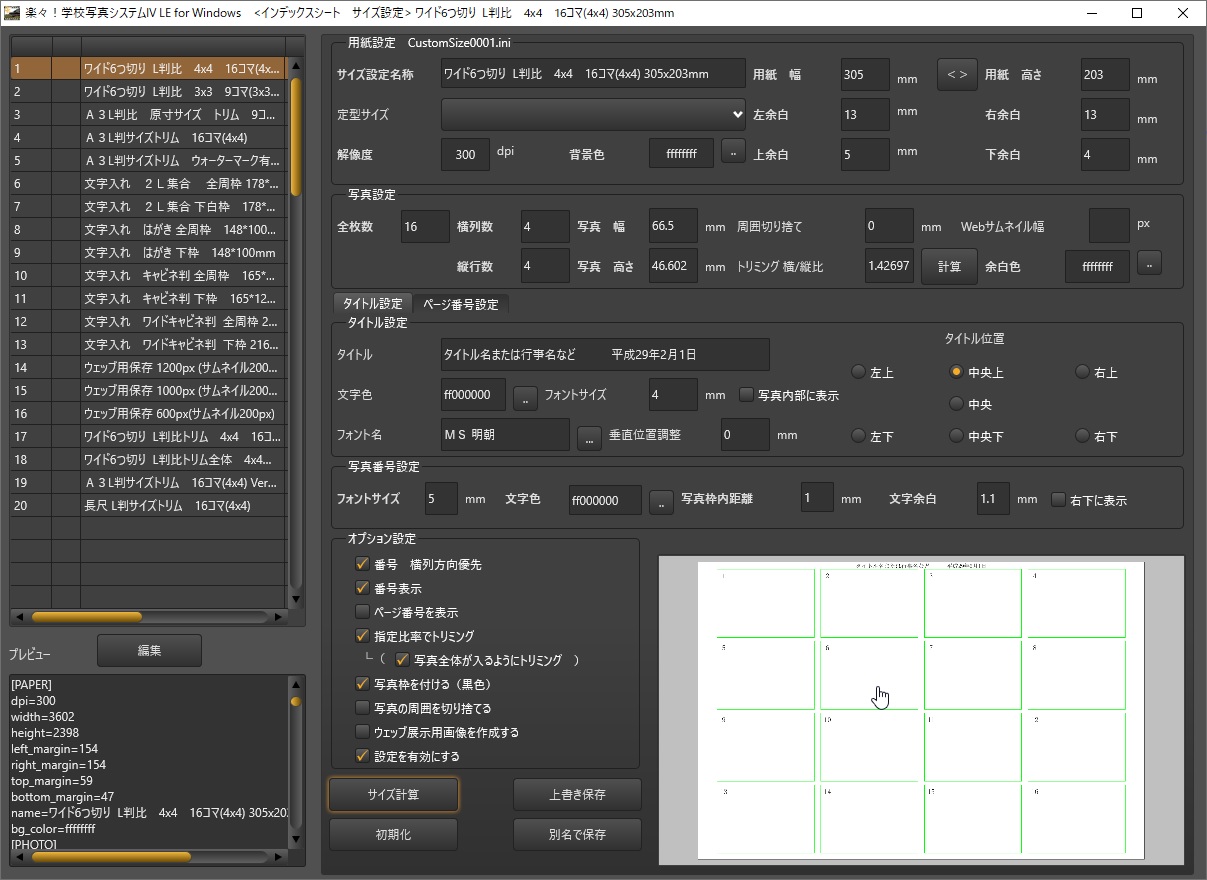
Task: Select list row 18 ワイド6つ切り L判比トリム全体
Action: (148, 459)
